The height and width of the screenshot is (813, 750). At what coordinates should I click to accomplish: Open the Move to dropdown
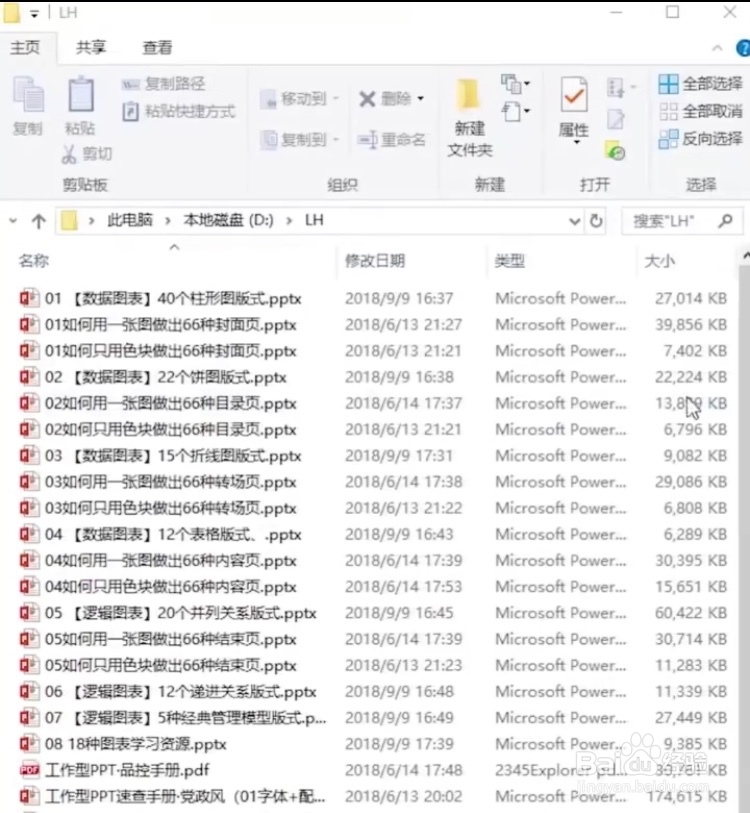[x=300, y=99]
